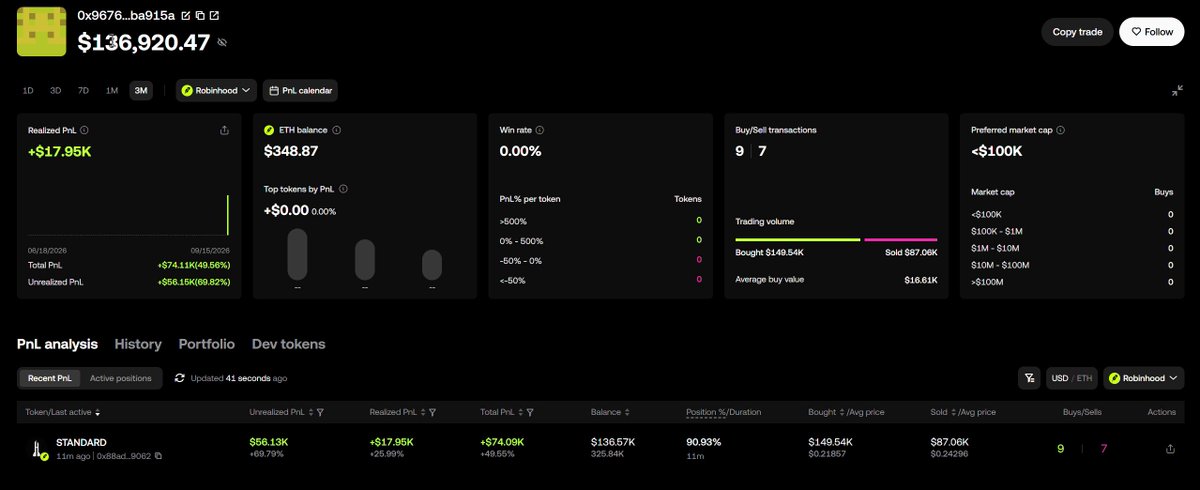
Task: Sort by Realized PnL arrows
Action: tap(424, 412)
